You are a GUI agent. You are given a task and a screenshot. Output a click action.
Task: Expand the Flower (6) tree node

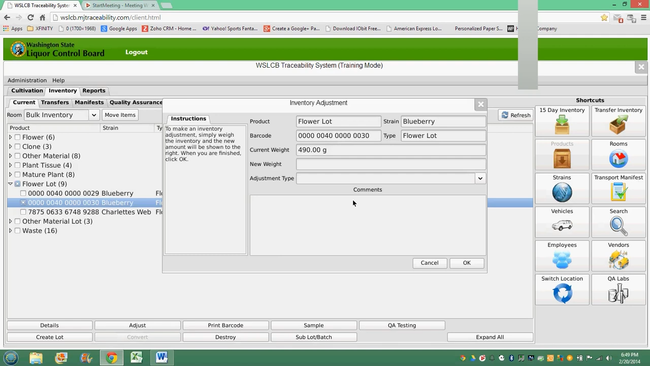[10, 137]
